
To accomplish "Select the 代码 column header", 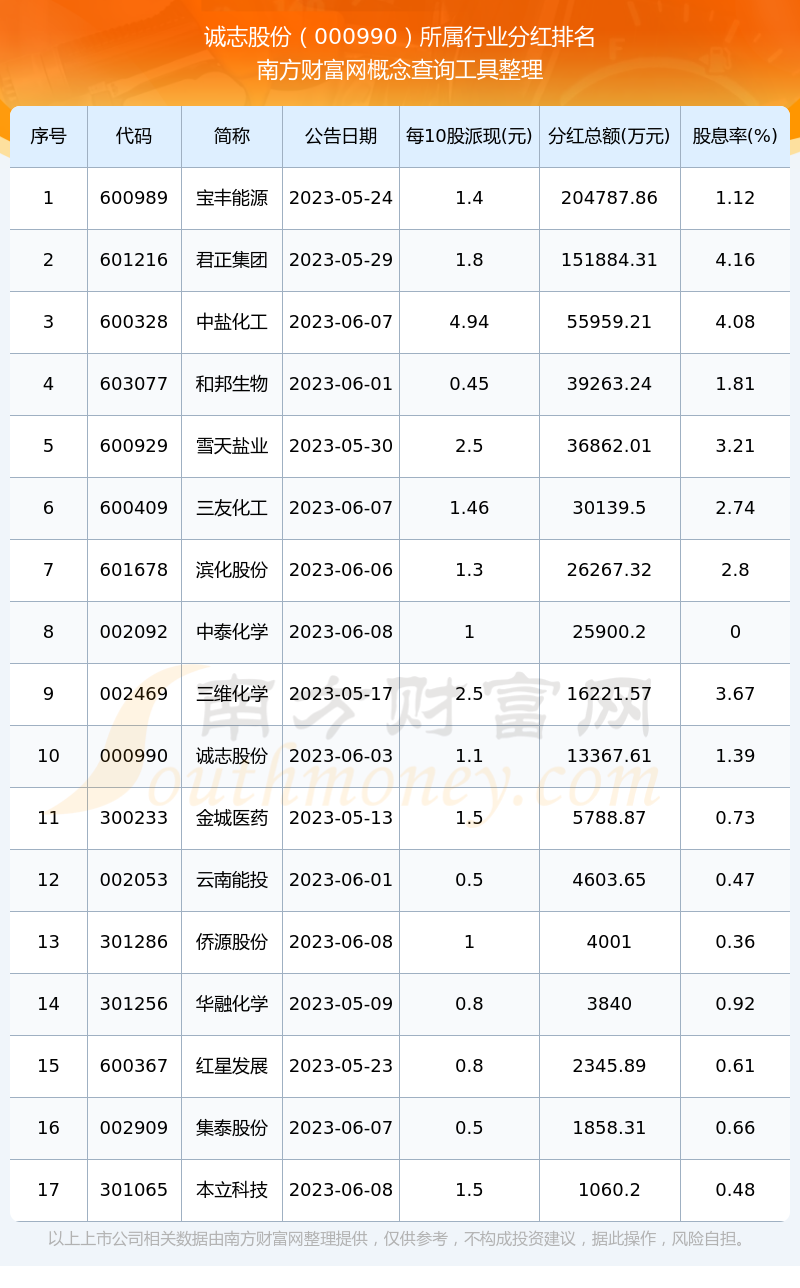I will coord(134,136).
